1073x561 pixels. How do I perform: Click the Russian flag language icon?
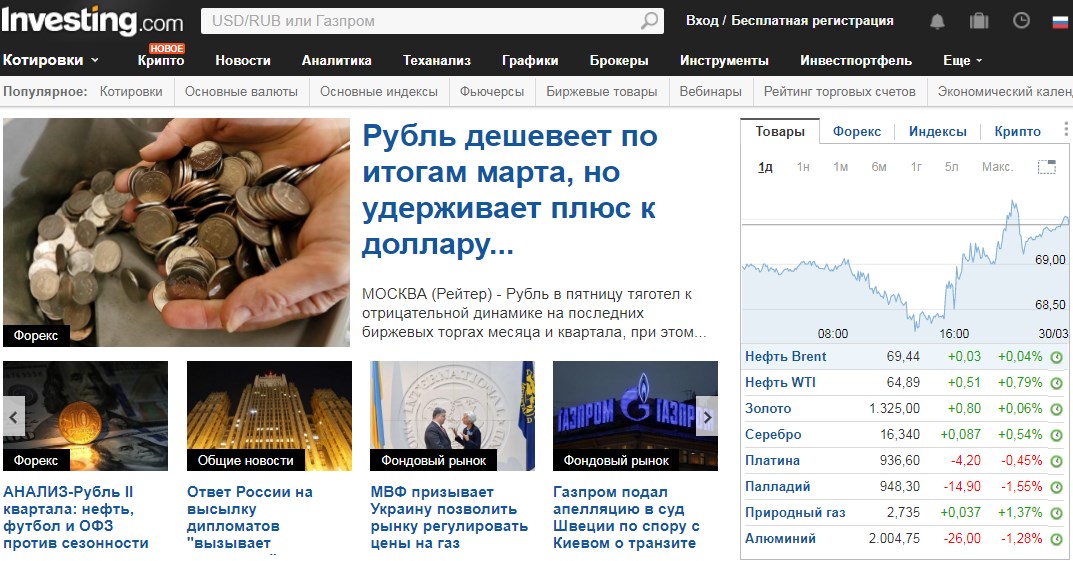point(1060,21)
